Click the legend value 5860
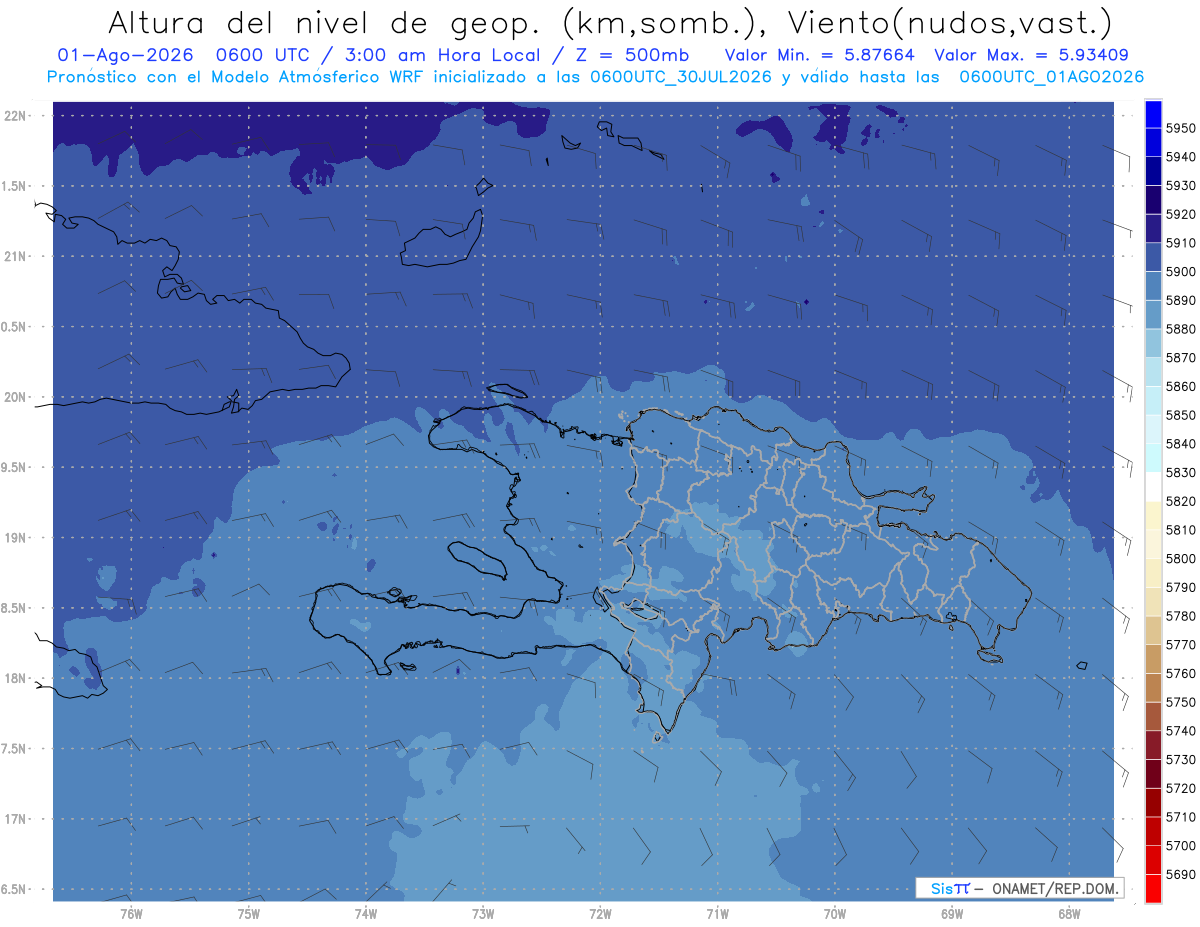Screen dimensions: 1200x927 (x=1181, y=386)
